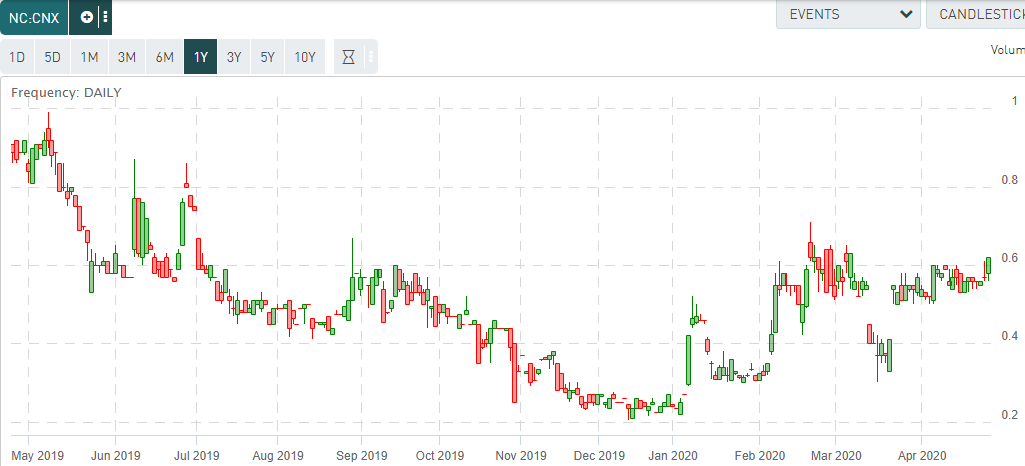
Task: Click the 0.2 price axis label
Action: point(1009,415)
